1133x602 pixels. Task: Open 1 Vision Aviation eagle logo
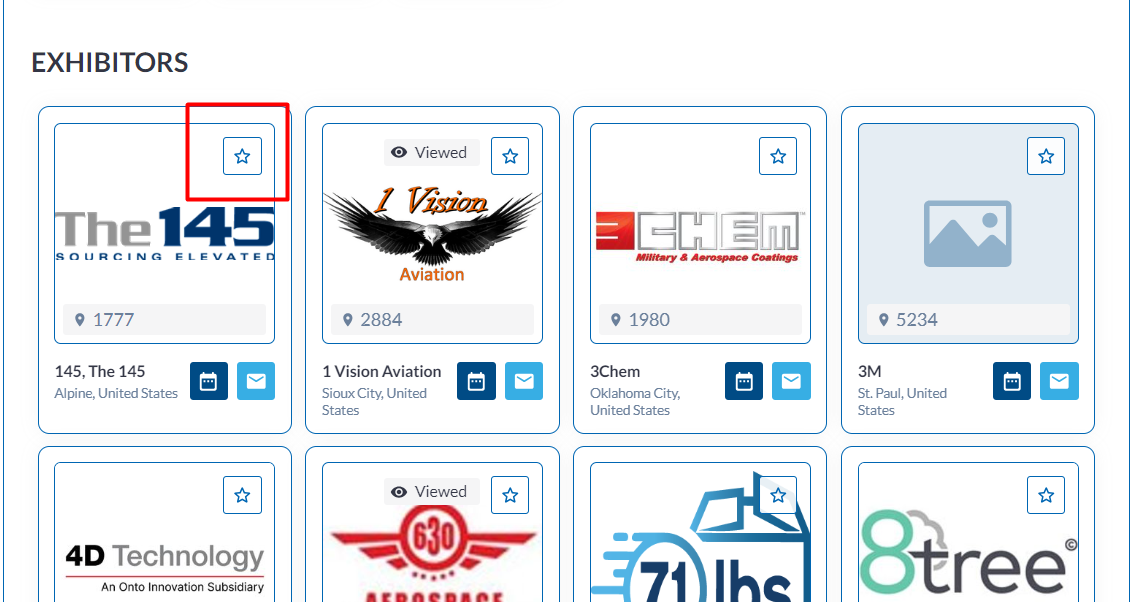(432, 233)
